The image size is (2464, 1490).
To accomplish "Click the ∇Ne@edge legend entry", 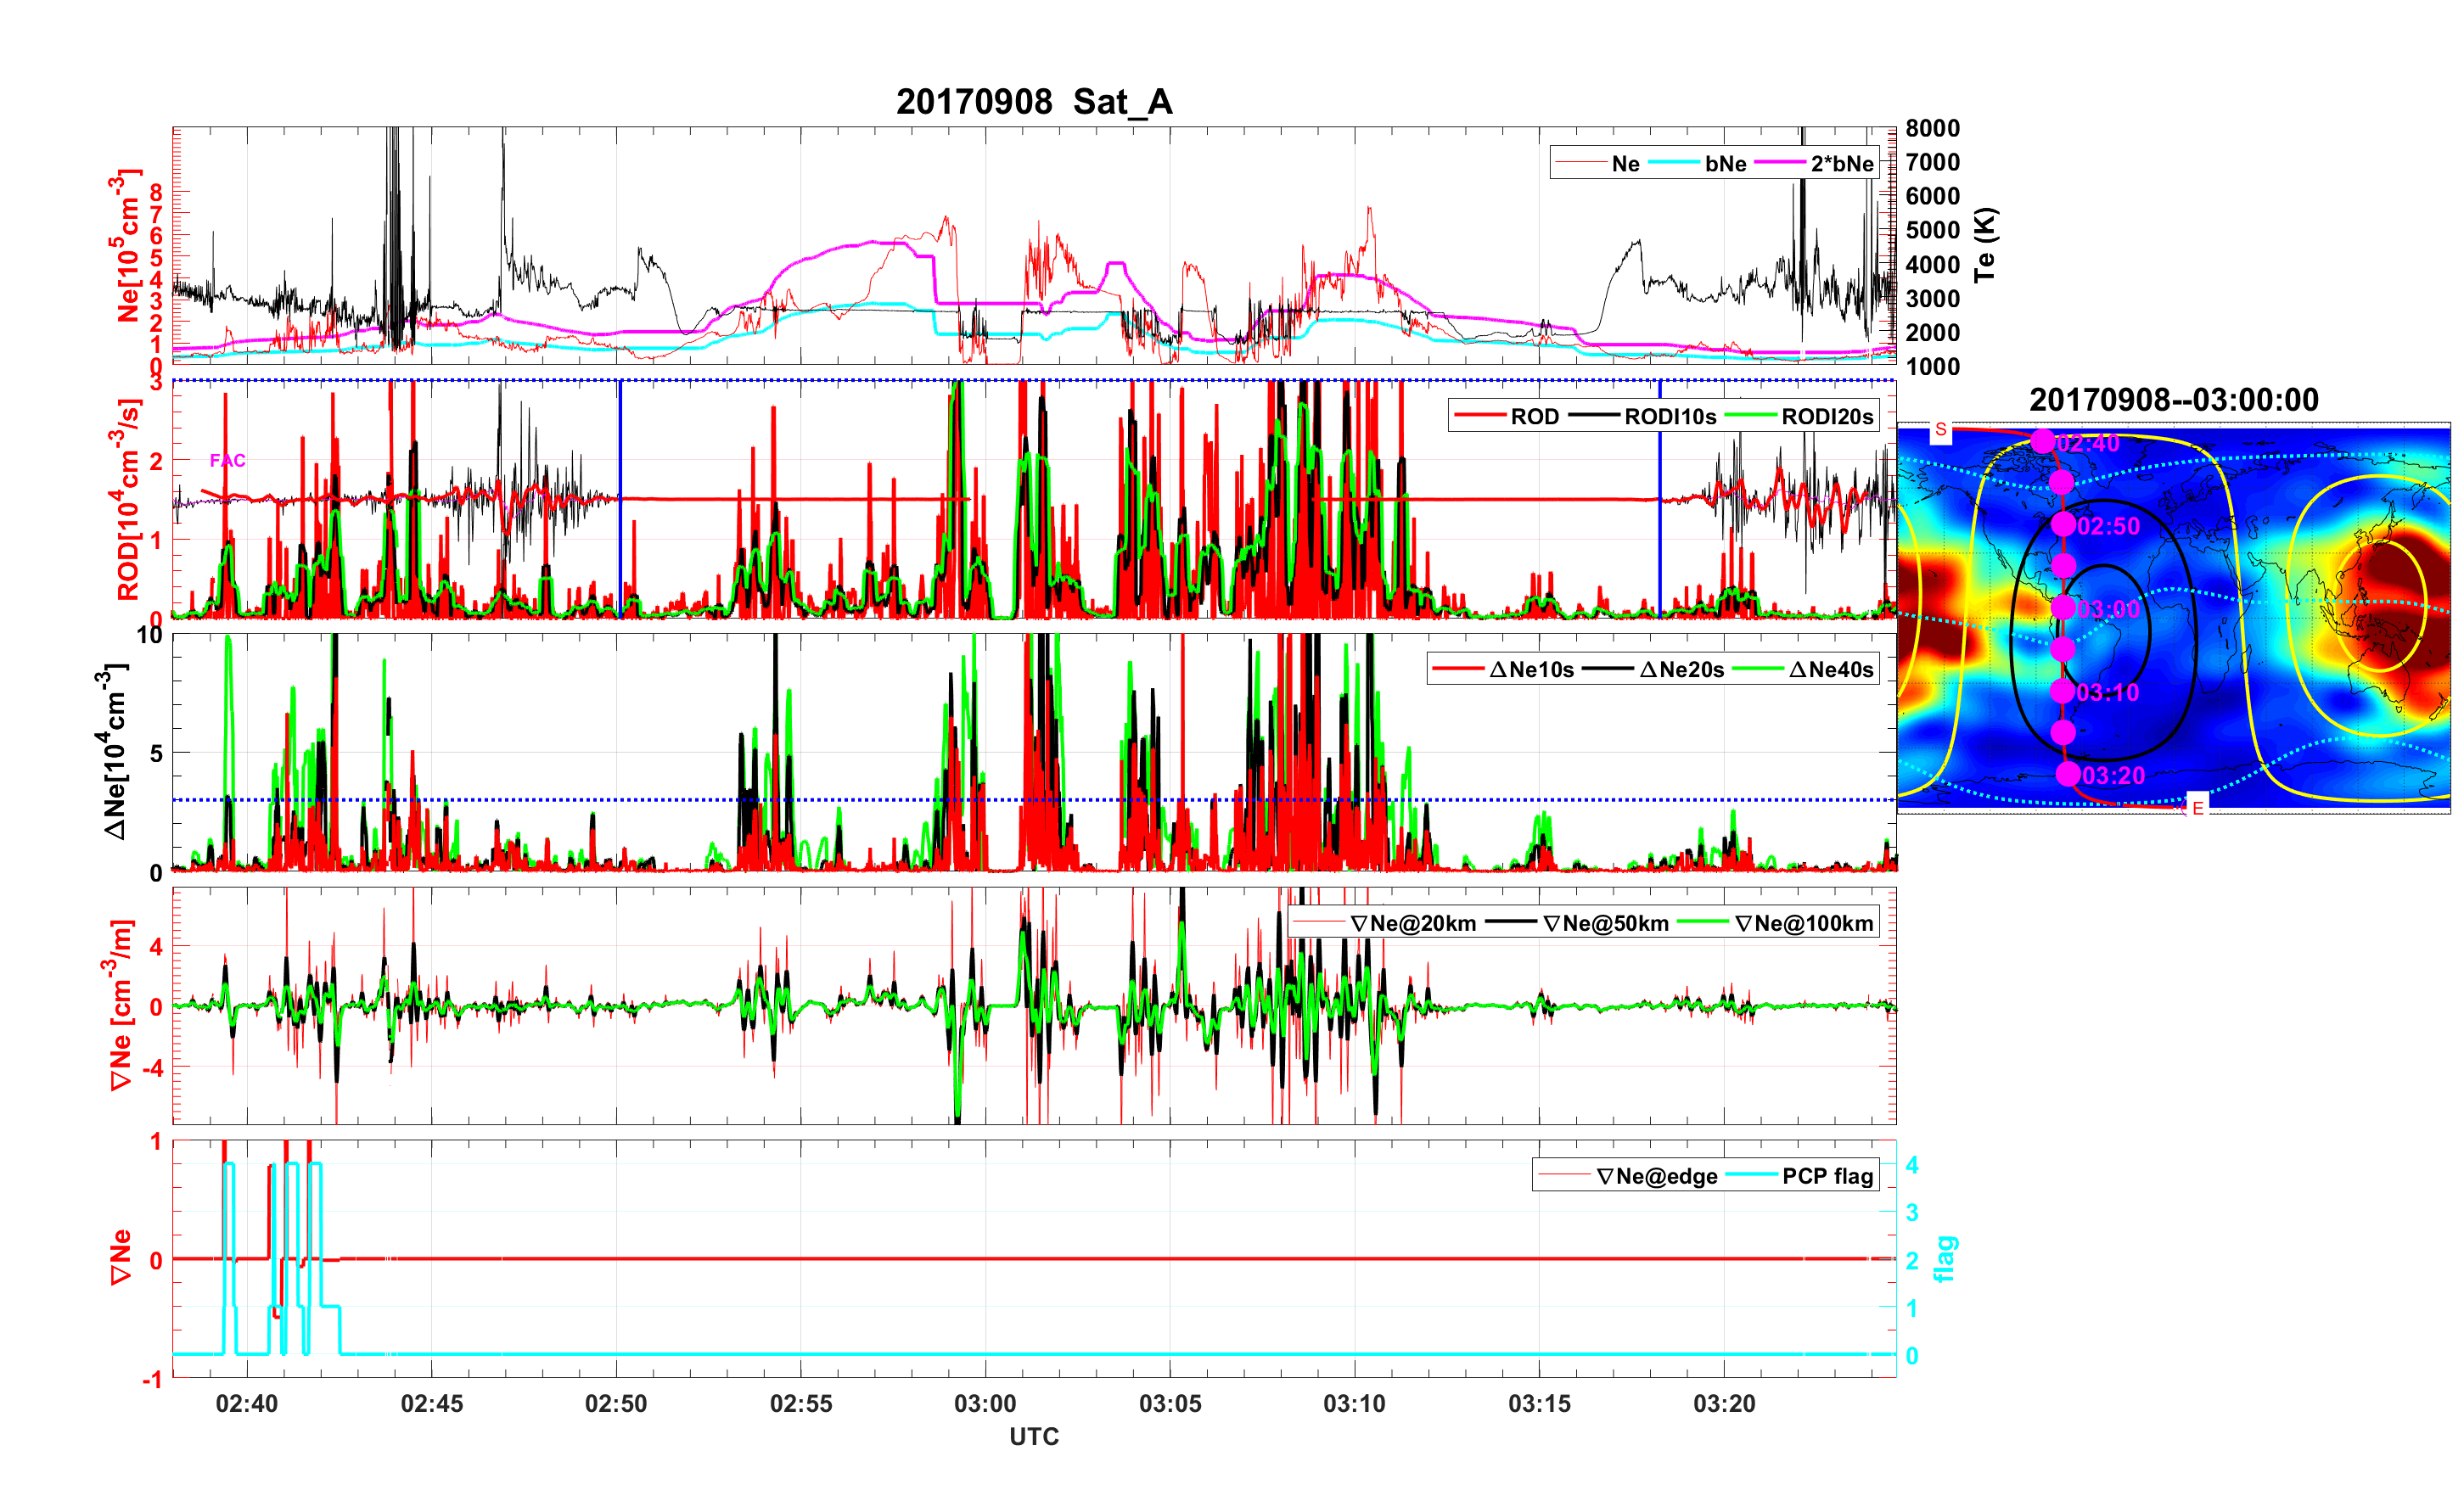I will pos(1656,1176).
